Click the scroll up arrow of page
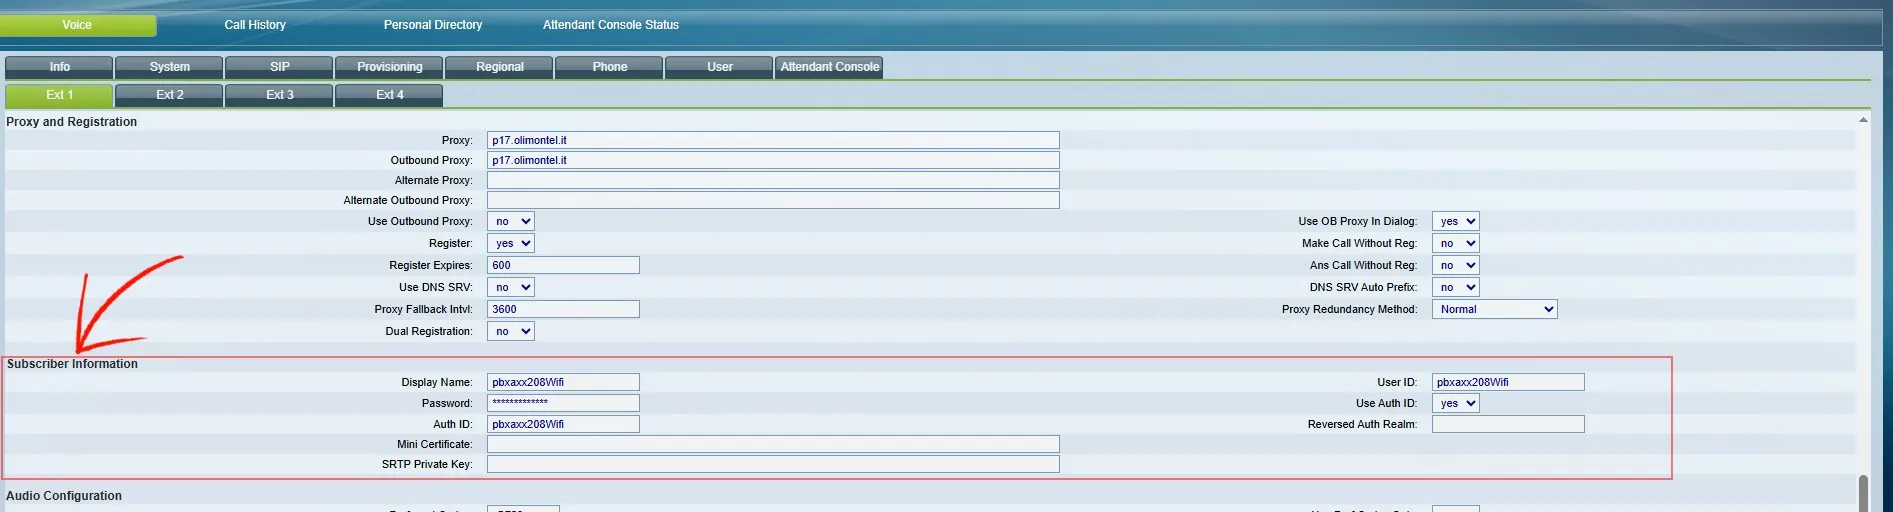Screen dimensions: 1893x512 tap(1862, 120)
